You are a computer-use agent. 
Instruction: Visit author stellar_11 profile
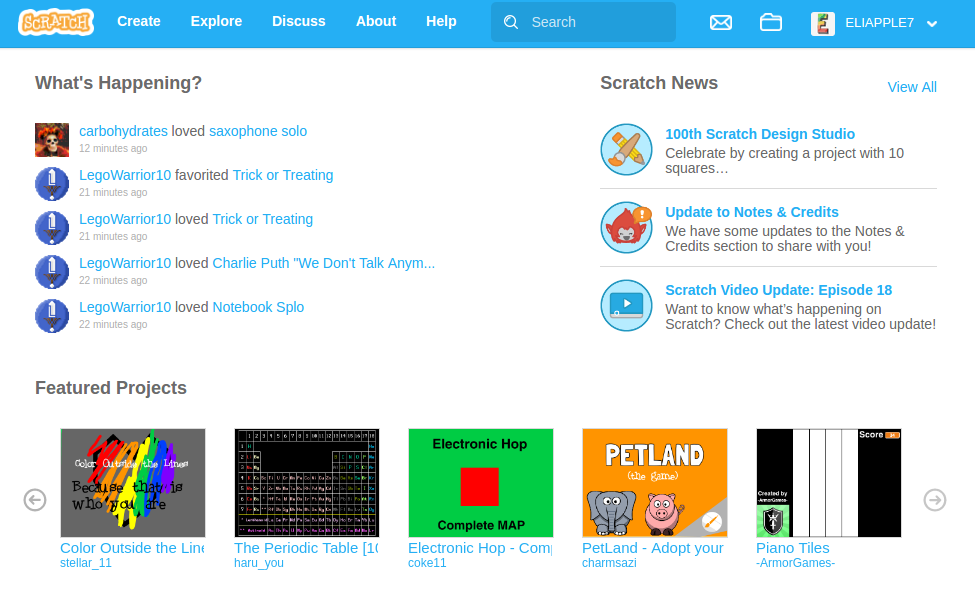pyautogui.click(x=86, y=563)
